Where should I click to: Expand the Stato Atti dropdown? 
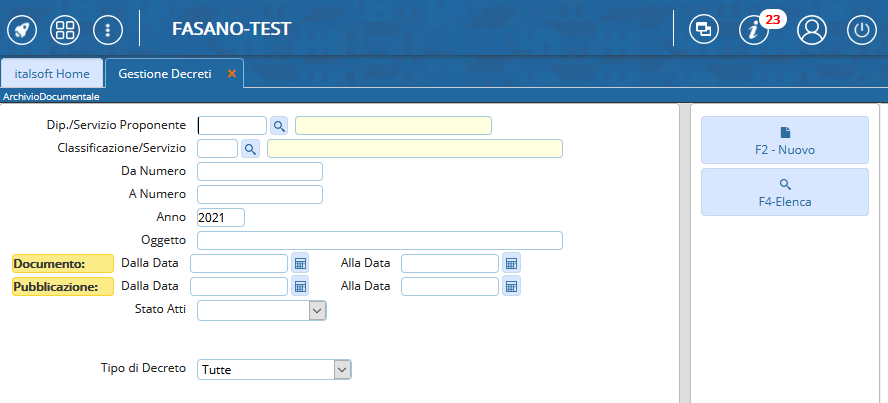click(x=317, y=311)
